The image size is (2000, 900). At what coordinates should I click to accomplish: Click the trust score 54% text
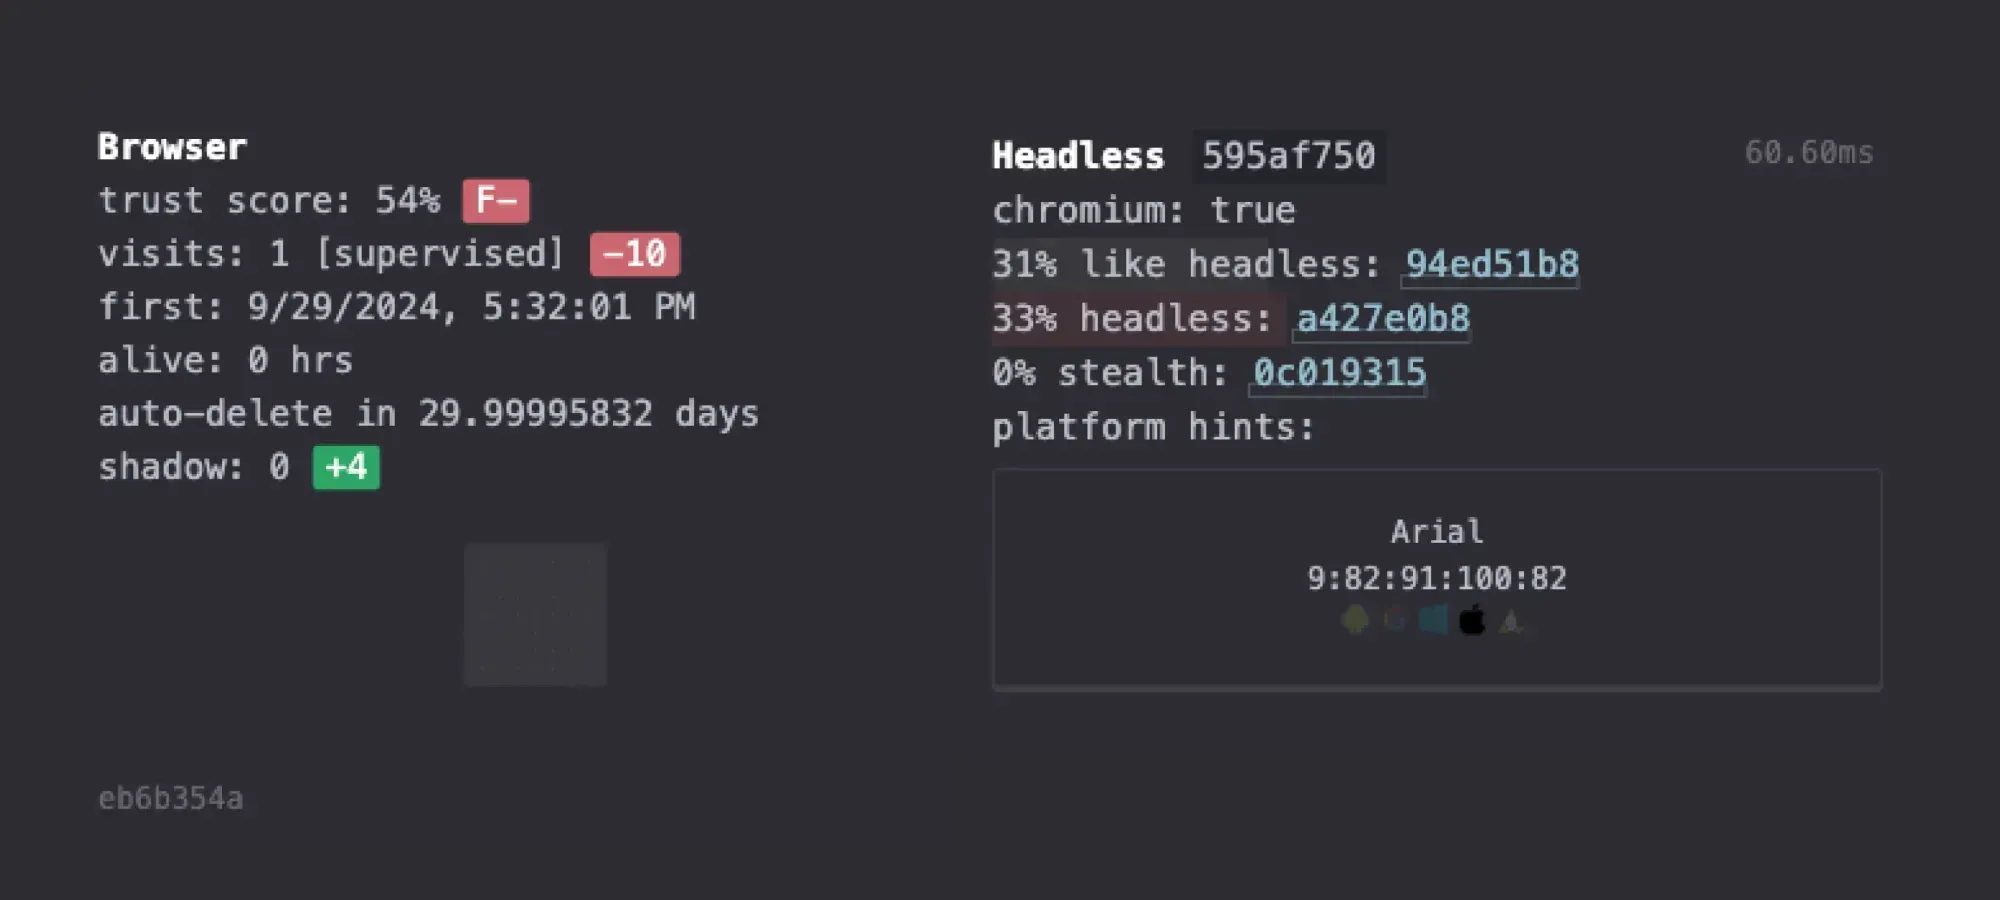click(x=269, y=201)
